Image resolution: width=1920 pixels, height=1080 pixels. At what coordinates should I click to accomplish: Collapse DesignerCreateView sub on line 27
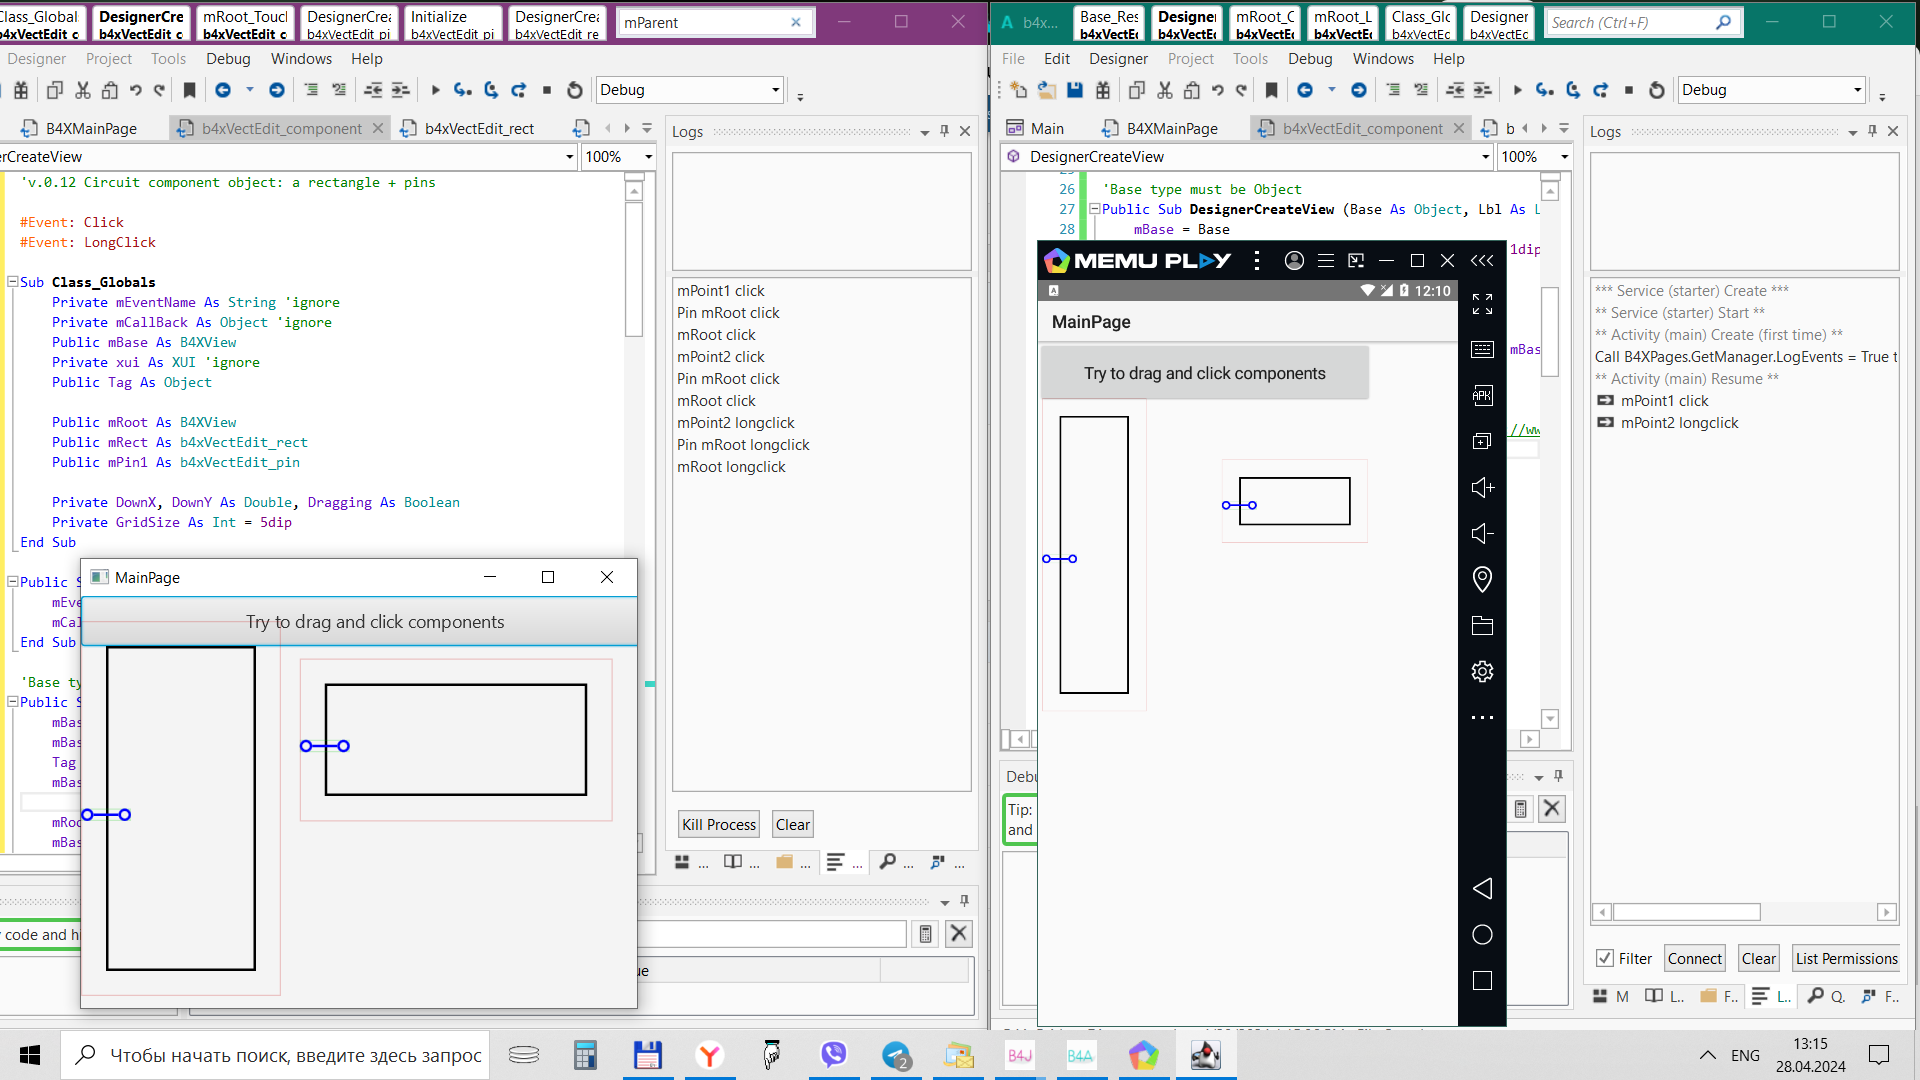1094,209
